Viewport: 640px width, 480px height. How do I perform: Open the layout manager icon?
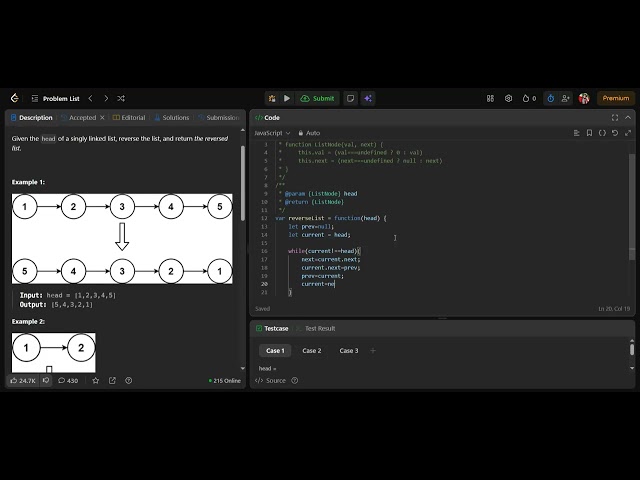(x=490, y=98)
